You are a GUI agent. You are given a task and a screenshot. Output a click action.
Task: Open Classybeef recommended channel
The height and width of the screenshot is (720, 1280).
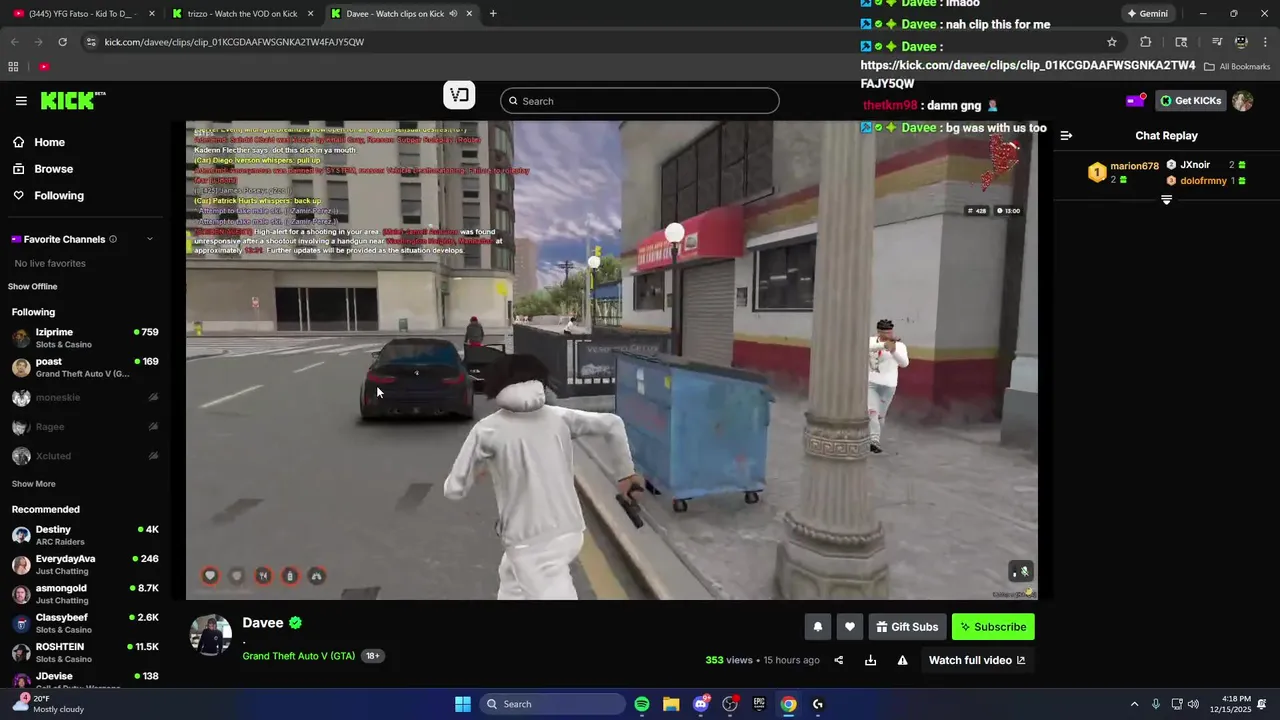tap(85, 623)
